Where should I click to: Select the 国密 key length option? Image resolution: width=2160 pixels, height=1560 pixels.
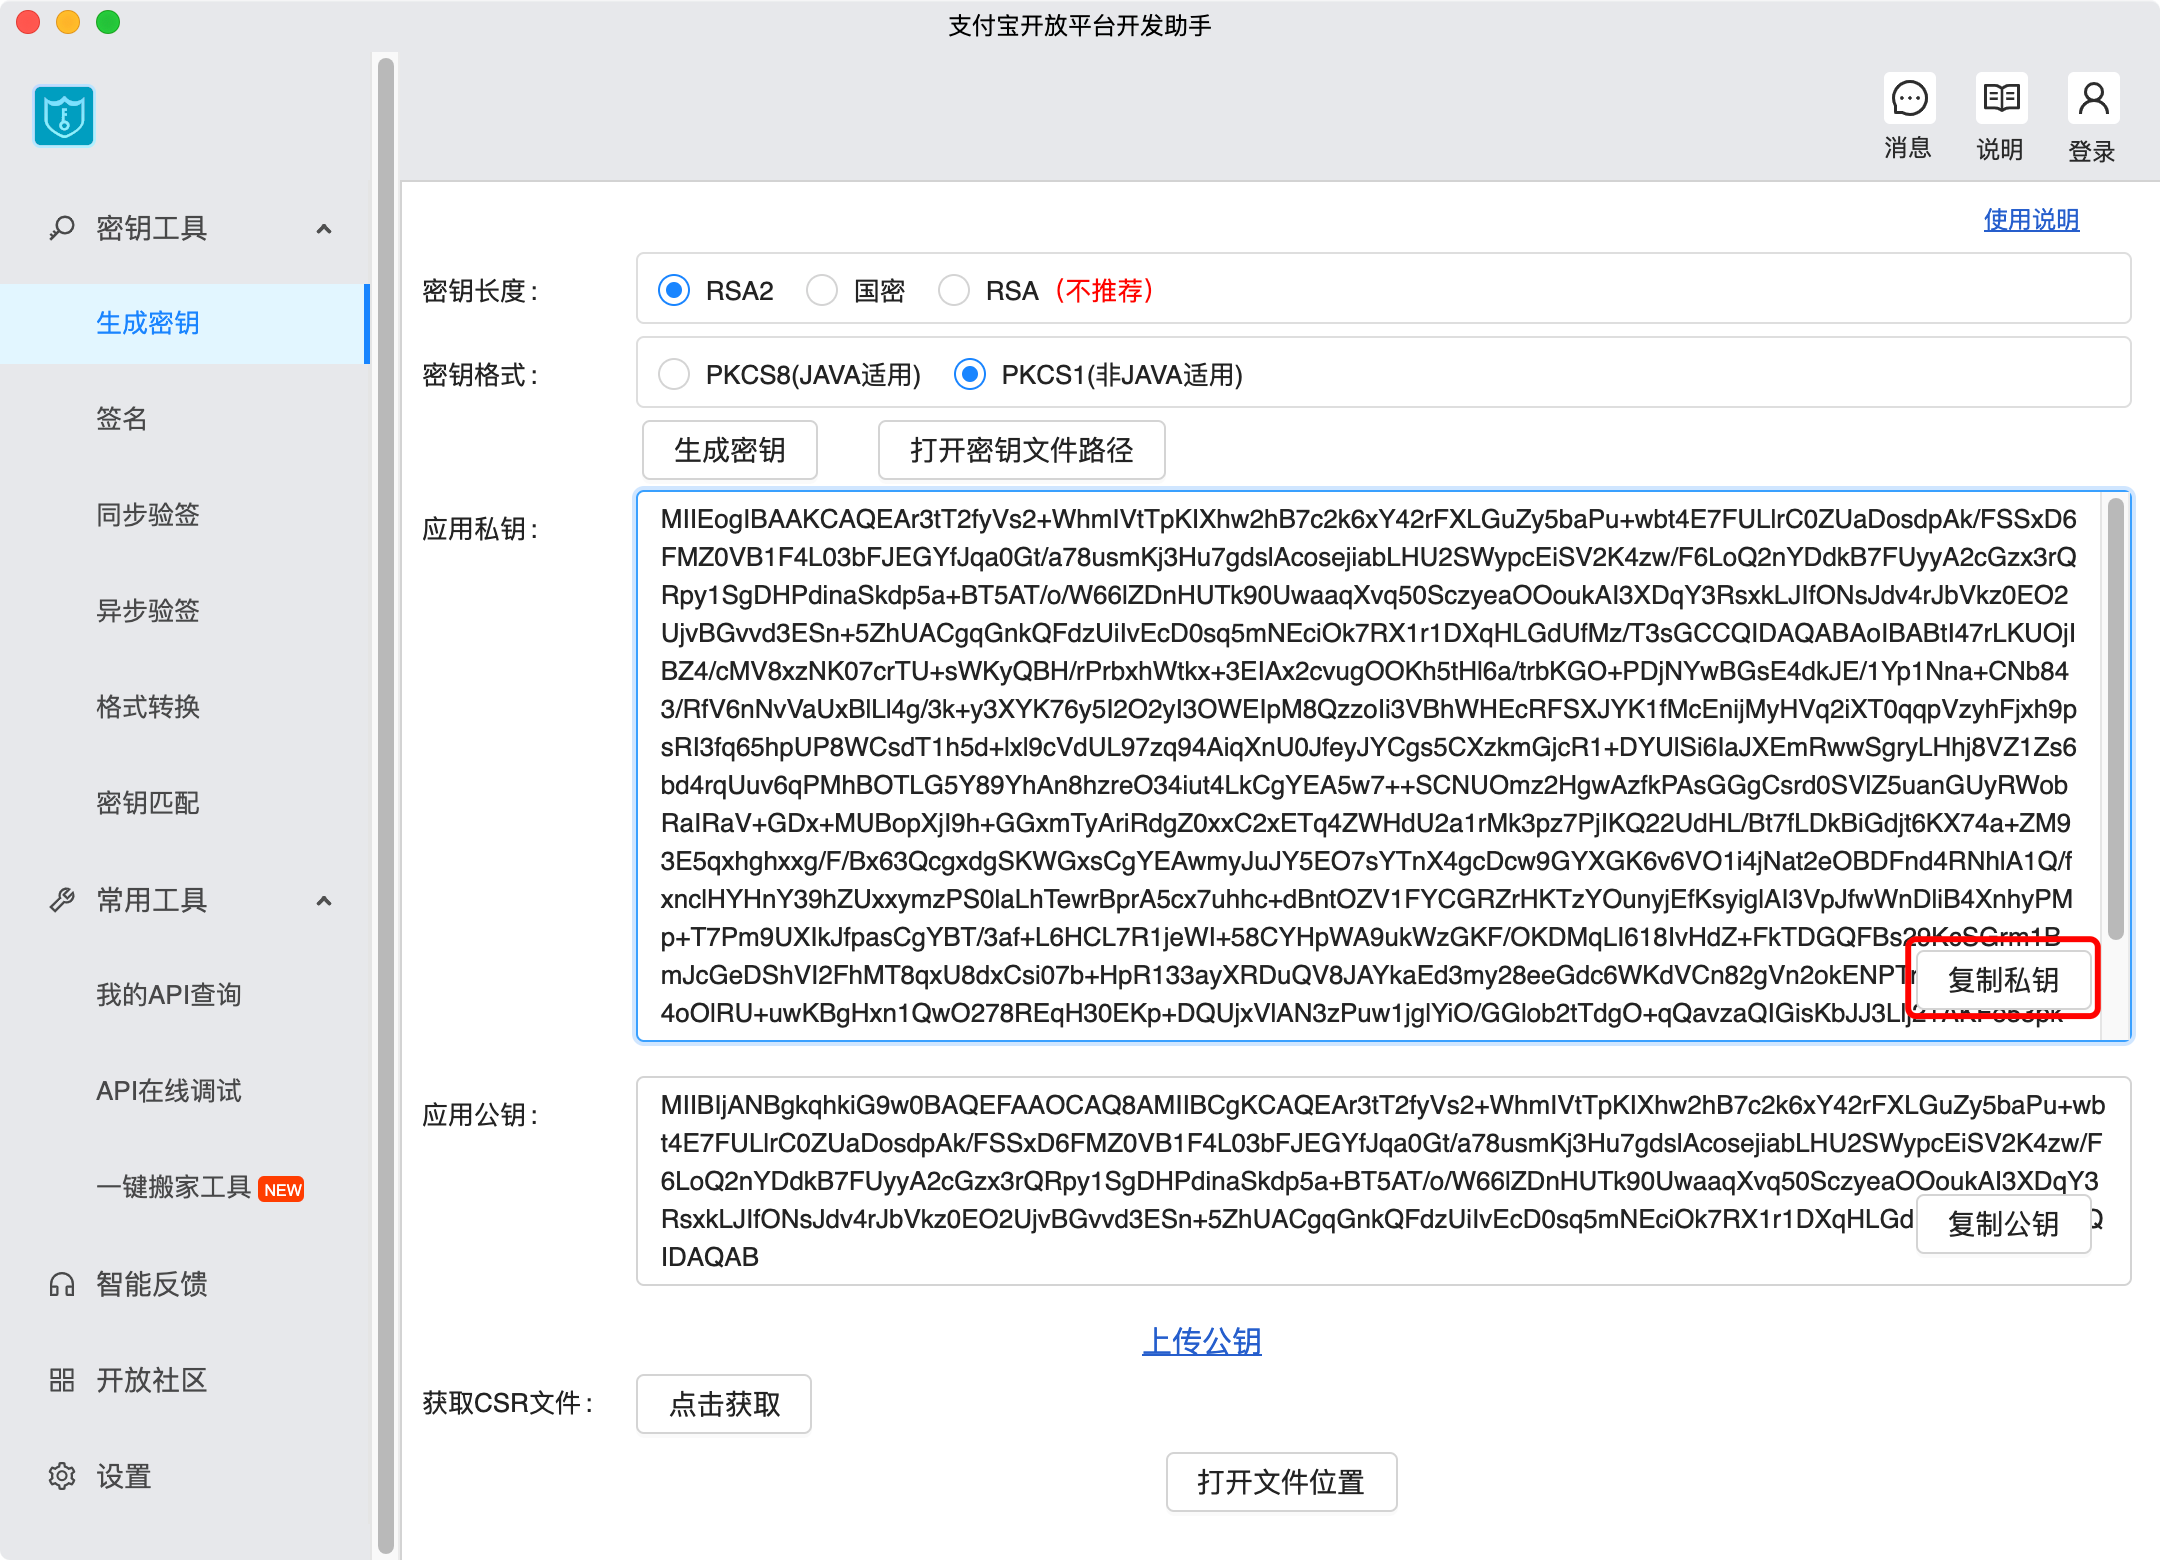pos(822,290)
